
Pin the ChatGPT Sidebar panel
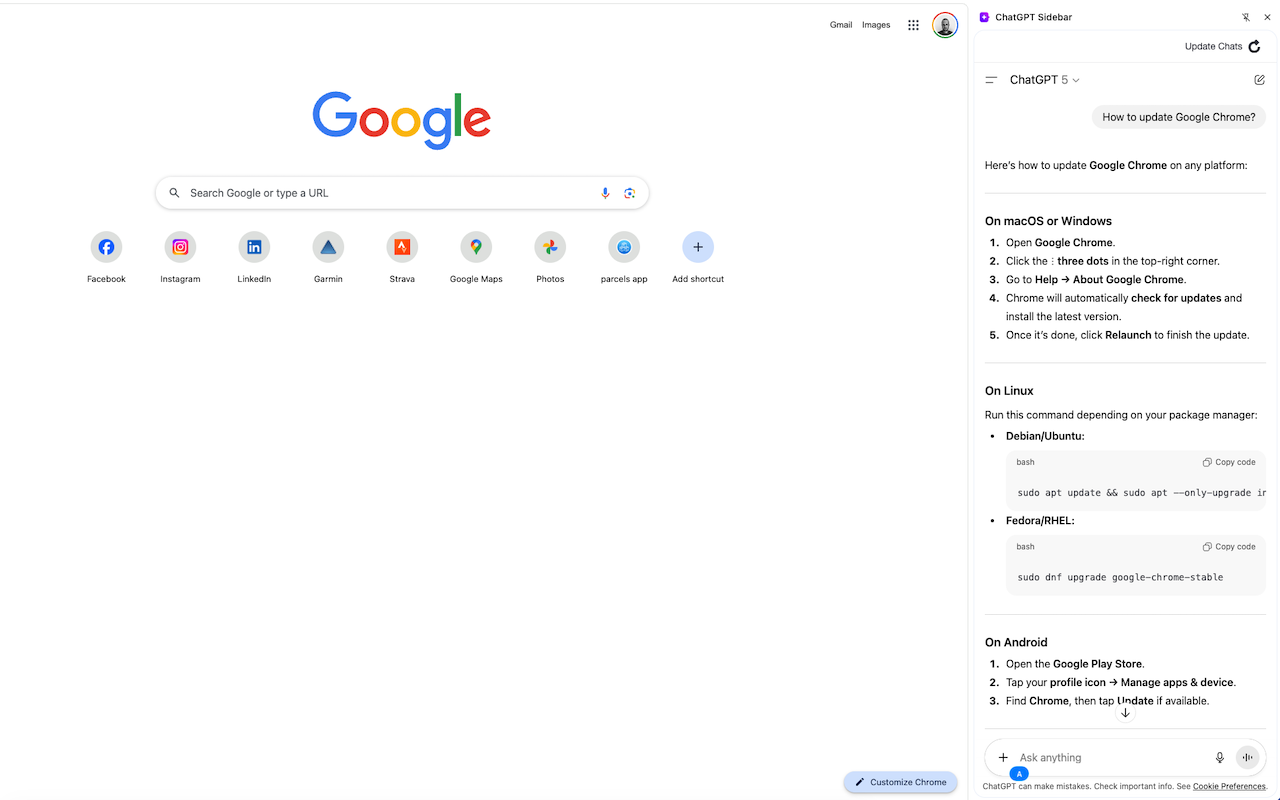(1246, 17)
